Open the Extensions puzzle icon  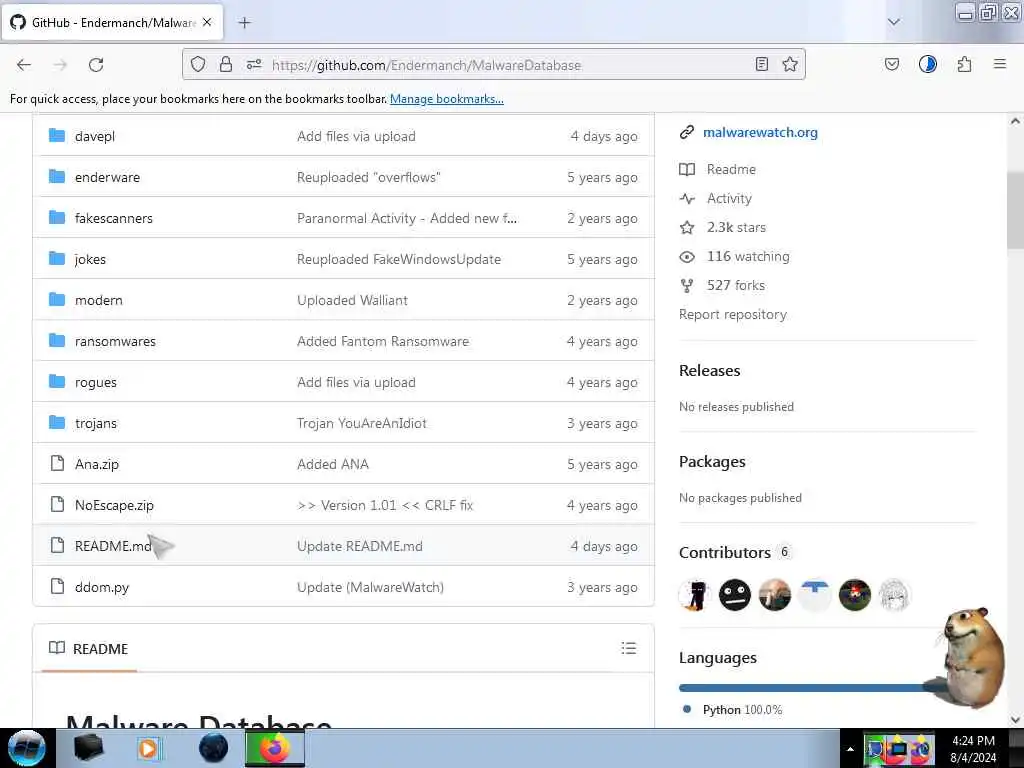coord(965,64)
